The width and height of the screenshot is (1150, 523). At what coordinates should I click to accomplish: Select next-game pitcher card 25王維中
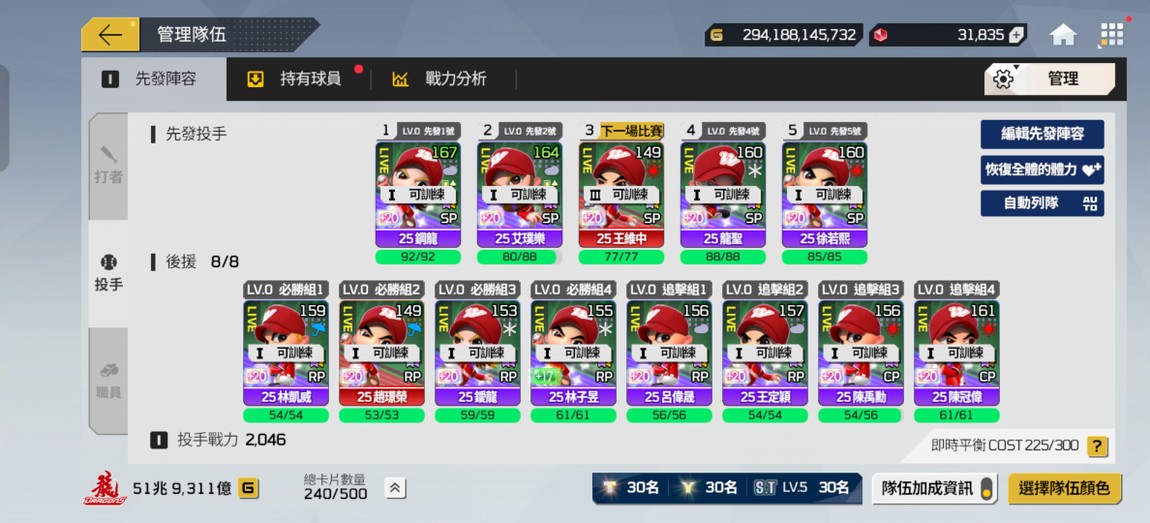pyautogui.click(x=621, y=194)
